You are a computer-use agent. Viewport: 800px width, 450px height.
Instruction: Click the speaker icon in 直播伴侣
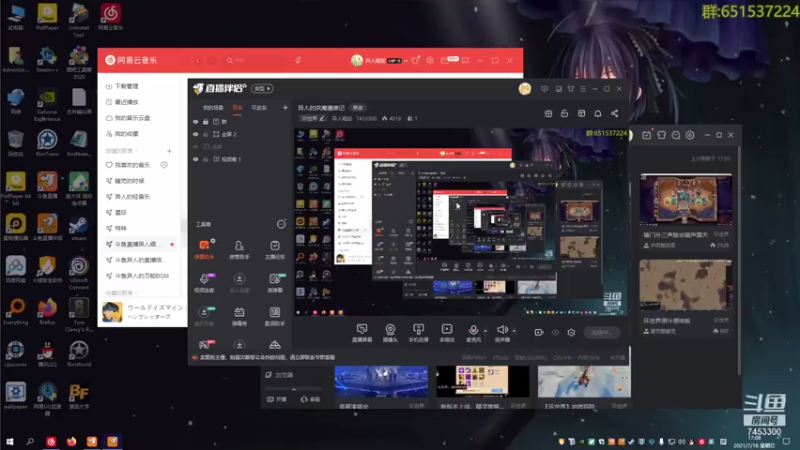coord(502,330)
